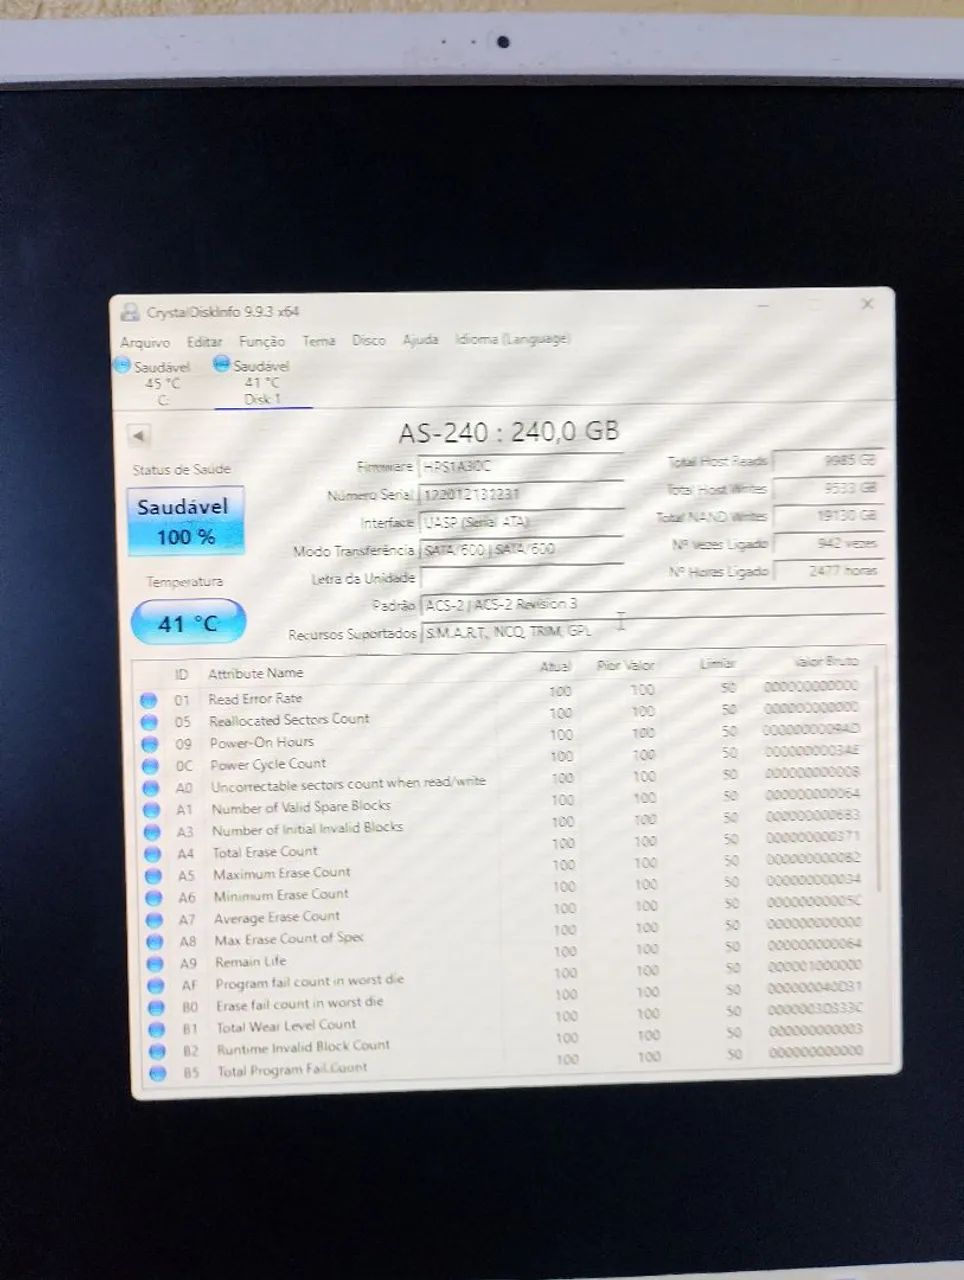Click the status dot for Number of Valid Spare Blocks
This screenshot has height=1280, width=964.
(152, 810)
